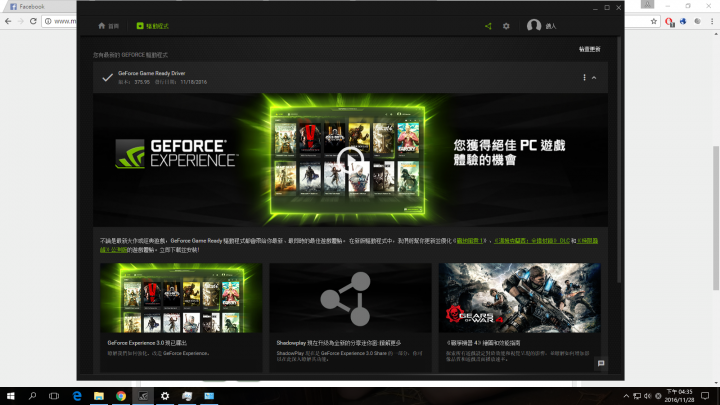The image size is (720, 405).
Task: Open GeForce Experience settings gear
Action: click(x=506, y=26)
